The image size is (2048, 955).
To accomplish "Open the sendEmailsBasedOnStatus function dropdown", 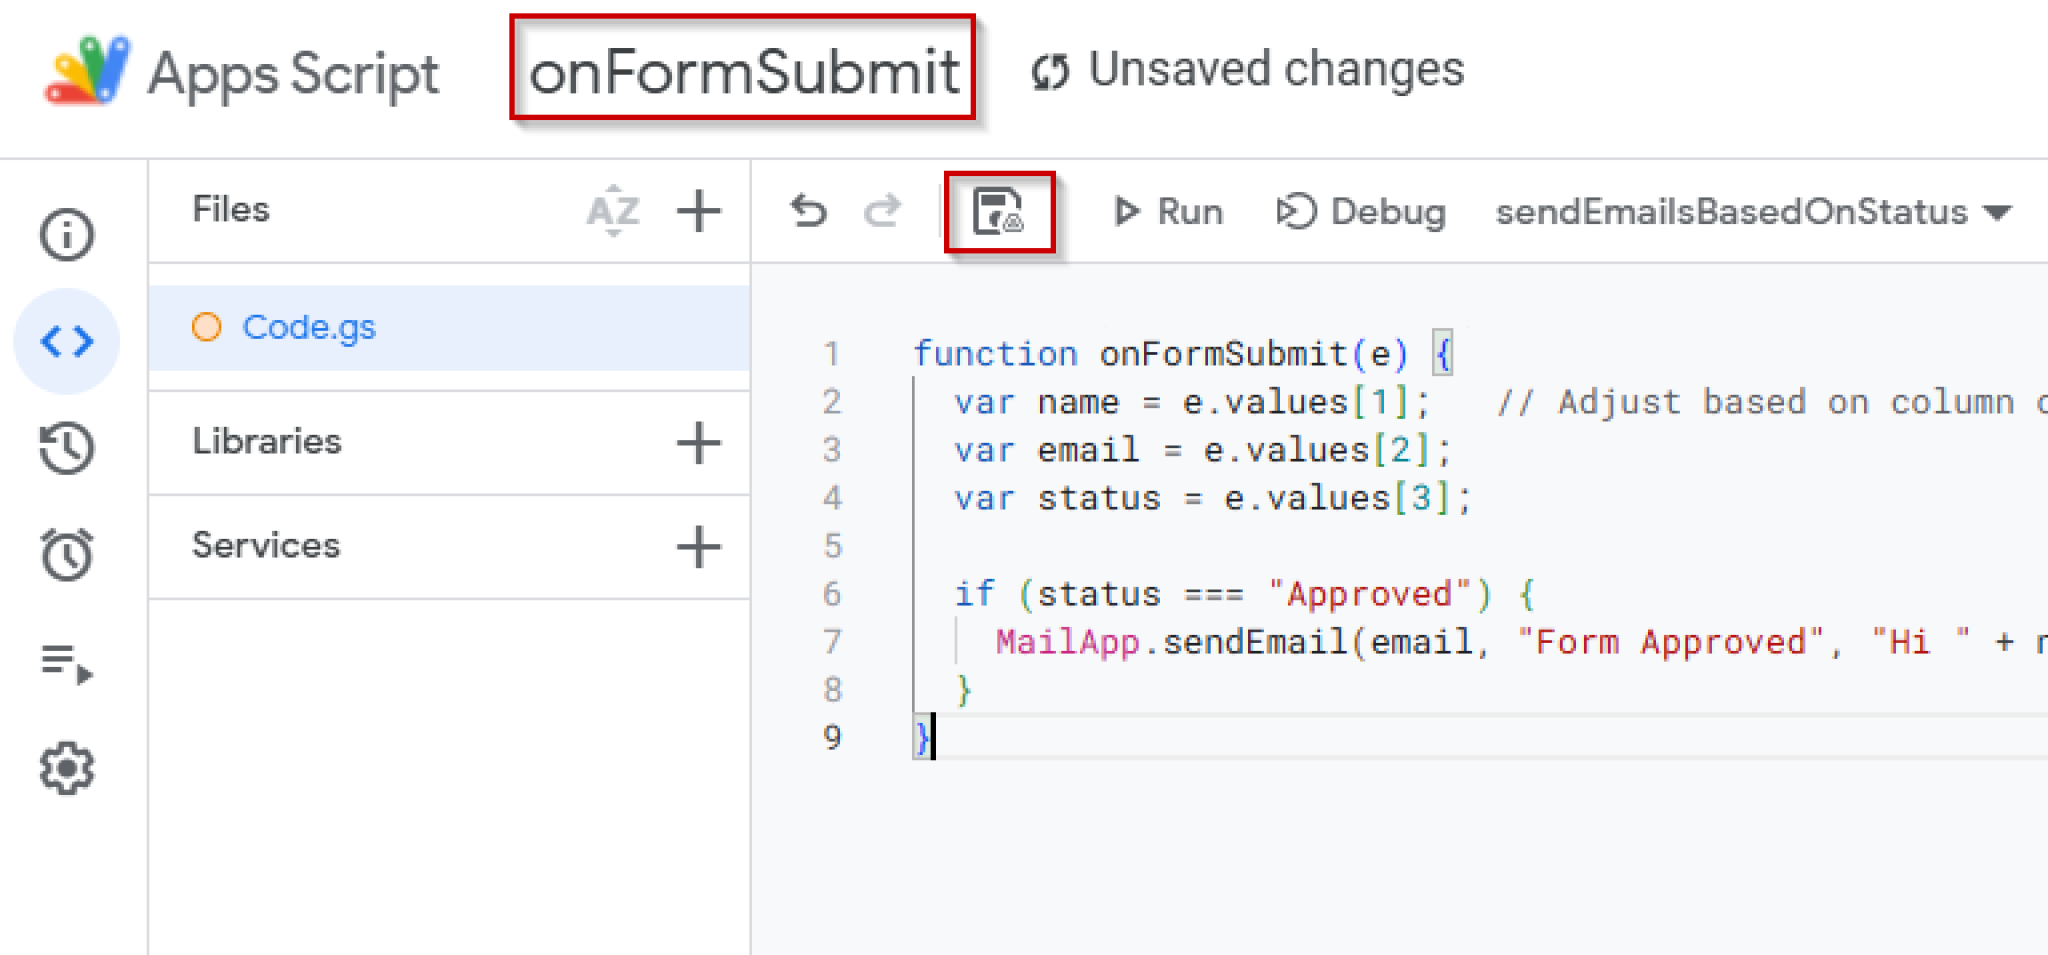I will 1752,212.
